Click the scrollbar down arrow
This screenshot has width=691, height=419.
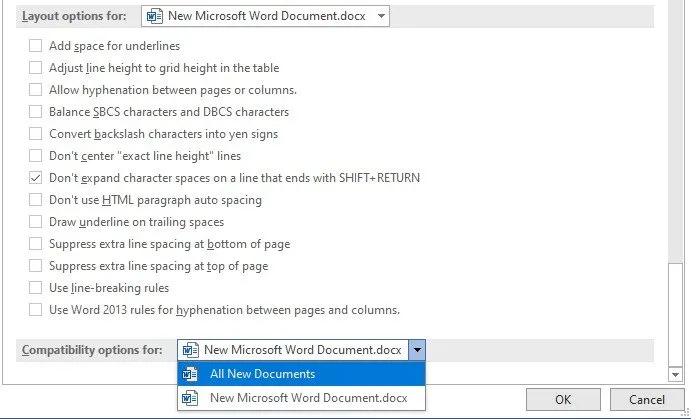click(x=675, y=374)
